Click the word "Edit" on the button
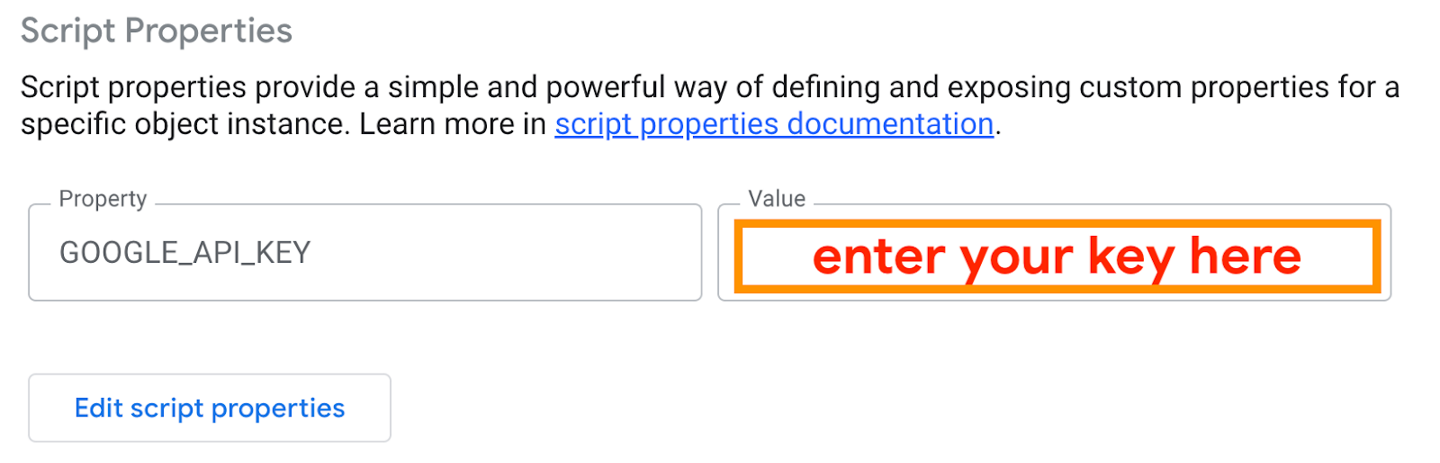Viewport: 1440px width, 463px height. click(x=96, y=408)
